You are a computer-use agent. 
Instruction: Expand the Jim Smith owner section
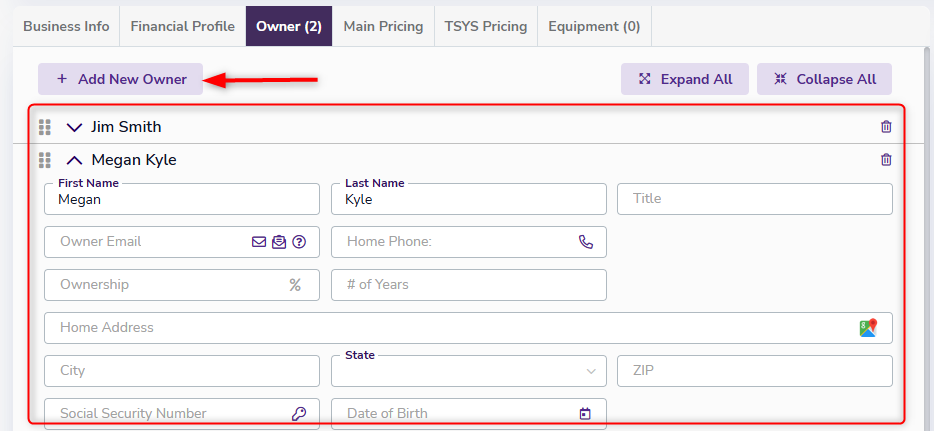tap(74, 127)
